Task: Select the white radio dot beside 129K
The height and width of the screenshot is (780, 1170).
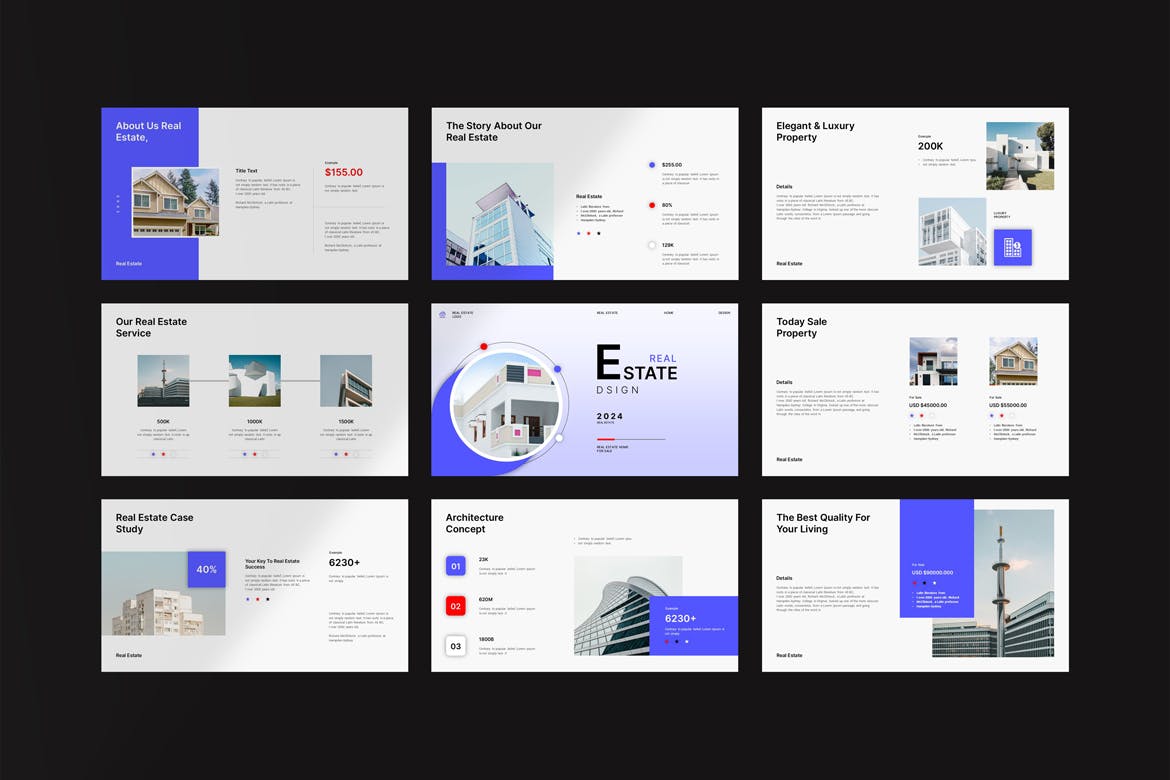Action: pos(652,245)
